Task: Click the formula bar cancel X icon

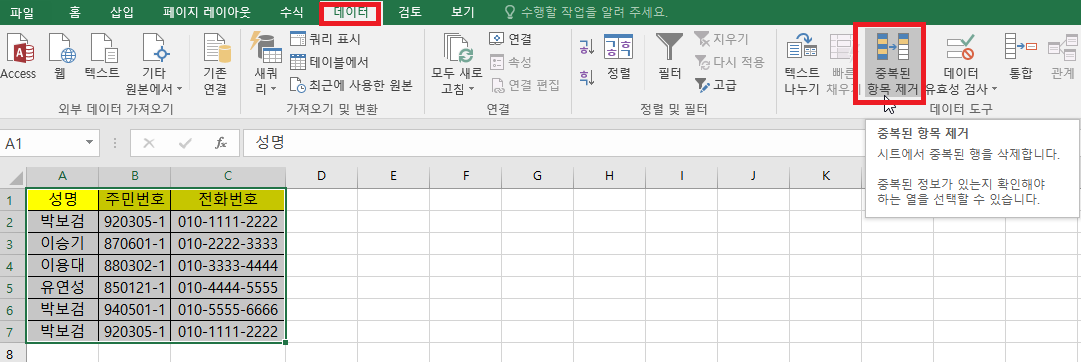Action: tap(148, 143)
